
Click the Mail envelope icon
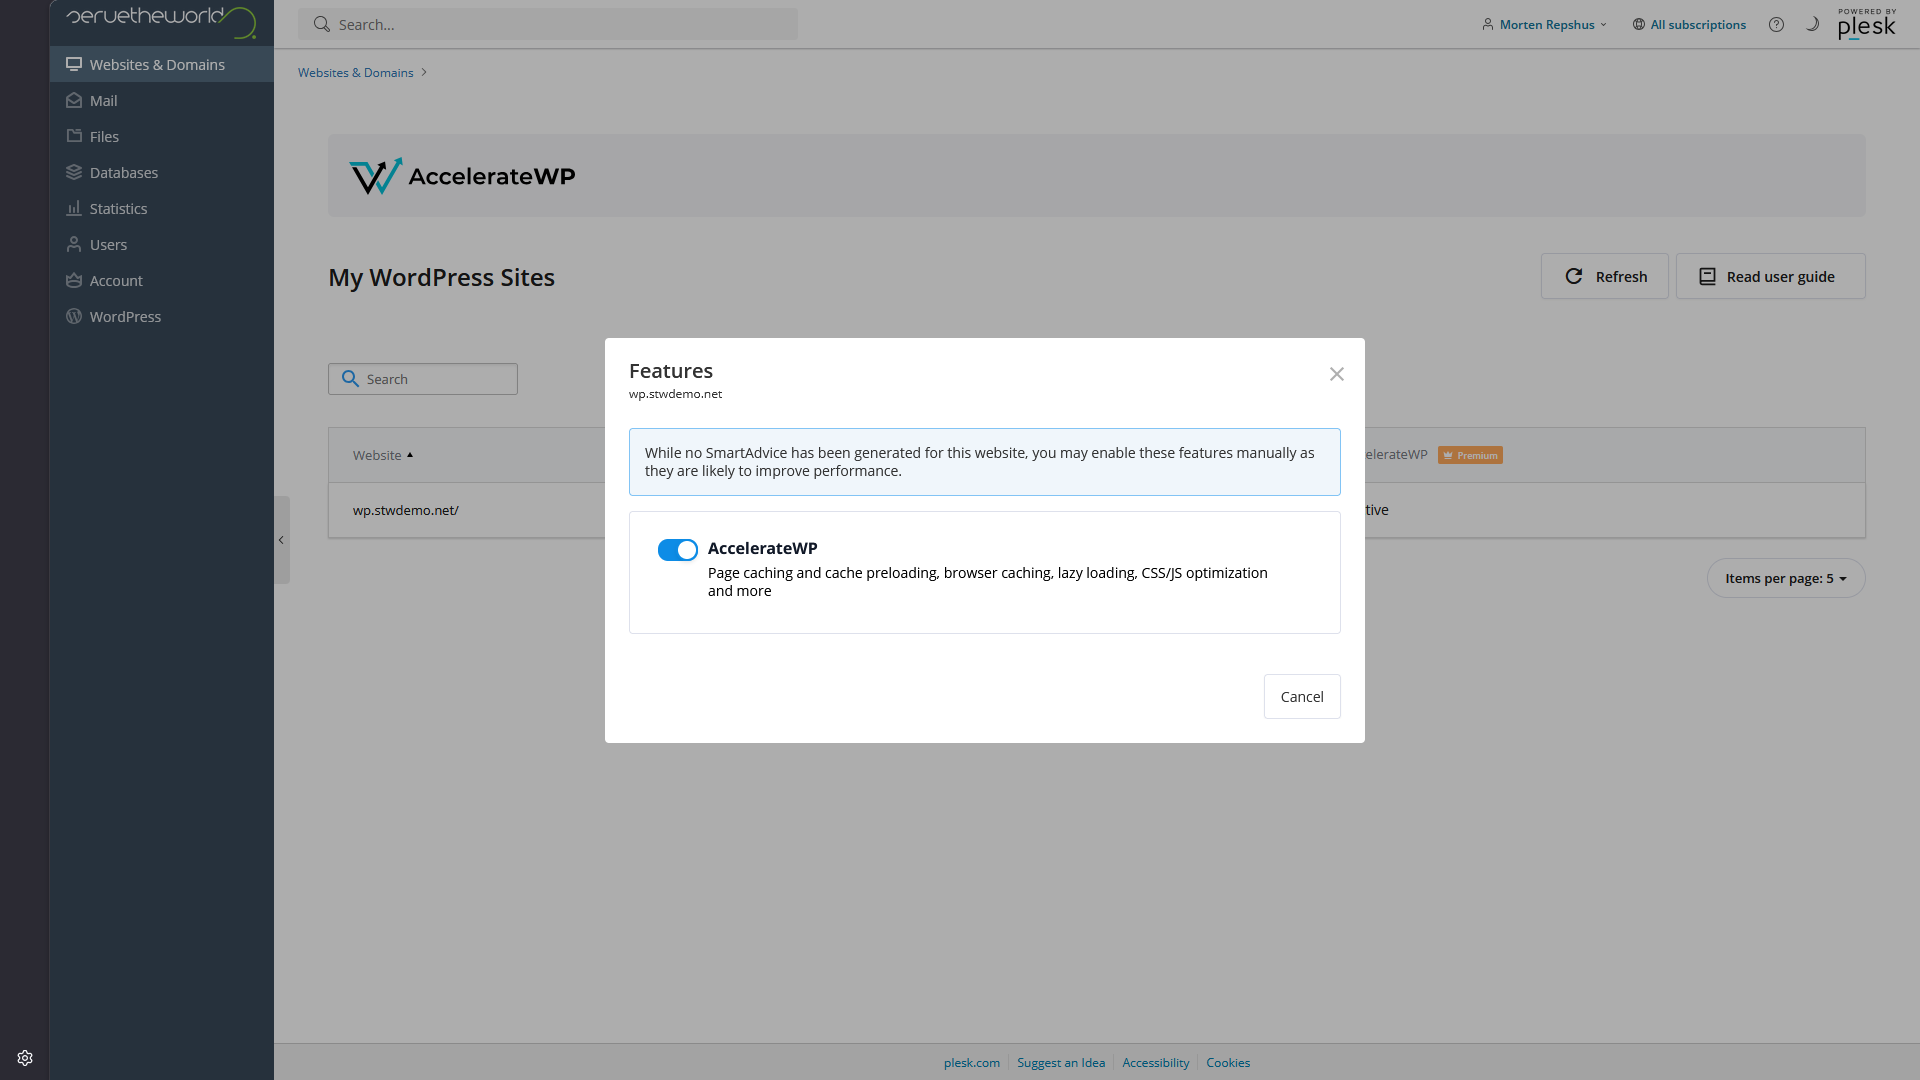(74, 100)
